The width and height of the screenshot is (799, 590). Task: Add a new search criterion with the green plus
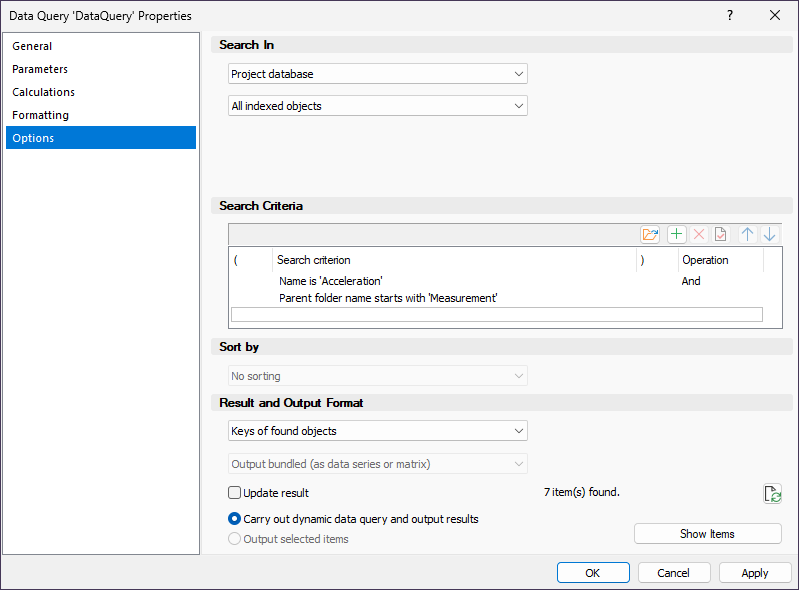coord(677,234)
